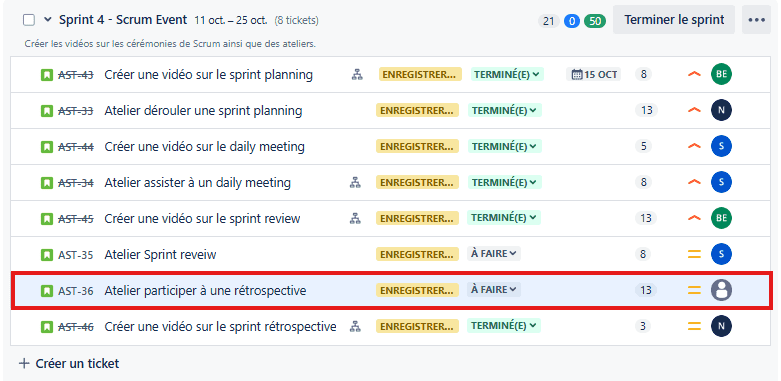Click the medium priority icon on AST-35
The height and width of the screenshot is (381, 781).
694,254
